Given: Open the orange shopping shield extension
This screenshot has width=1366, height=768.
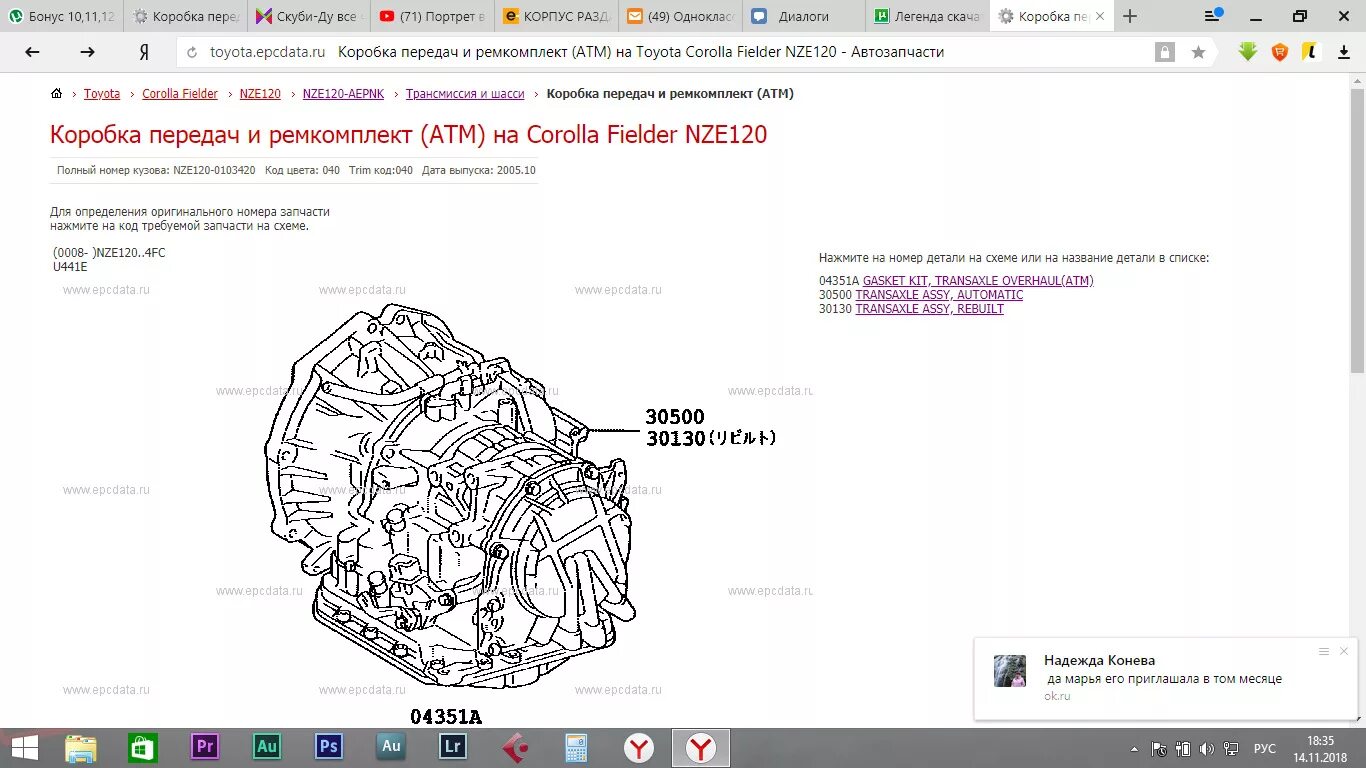Looking at the screenshot, I should pos(1279,52).
